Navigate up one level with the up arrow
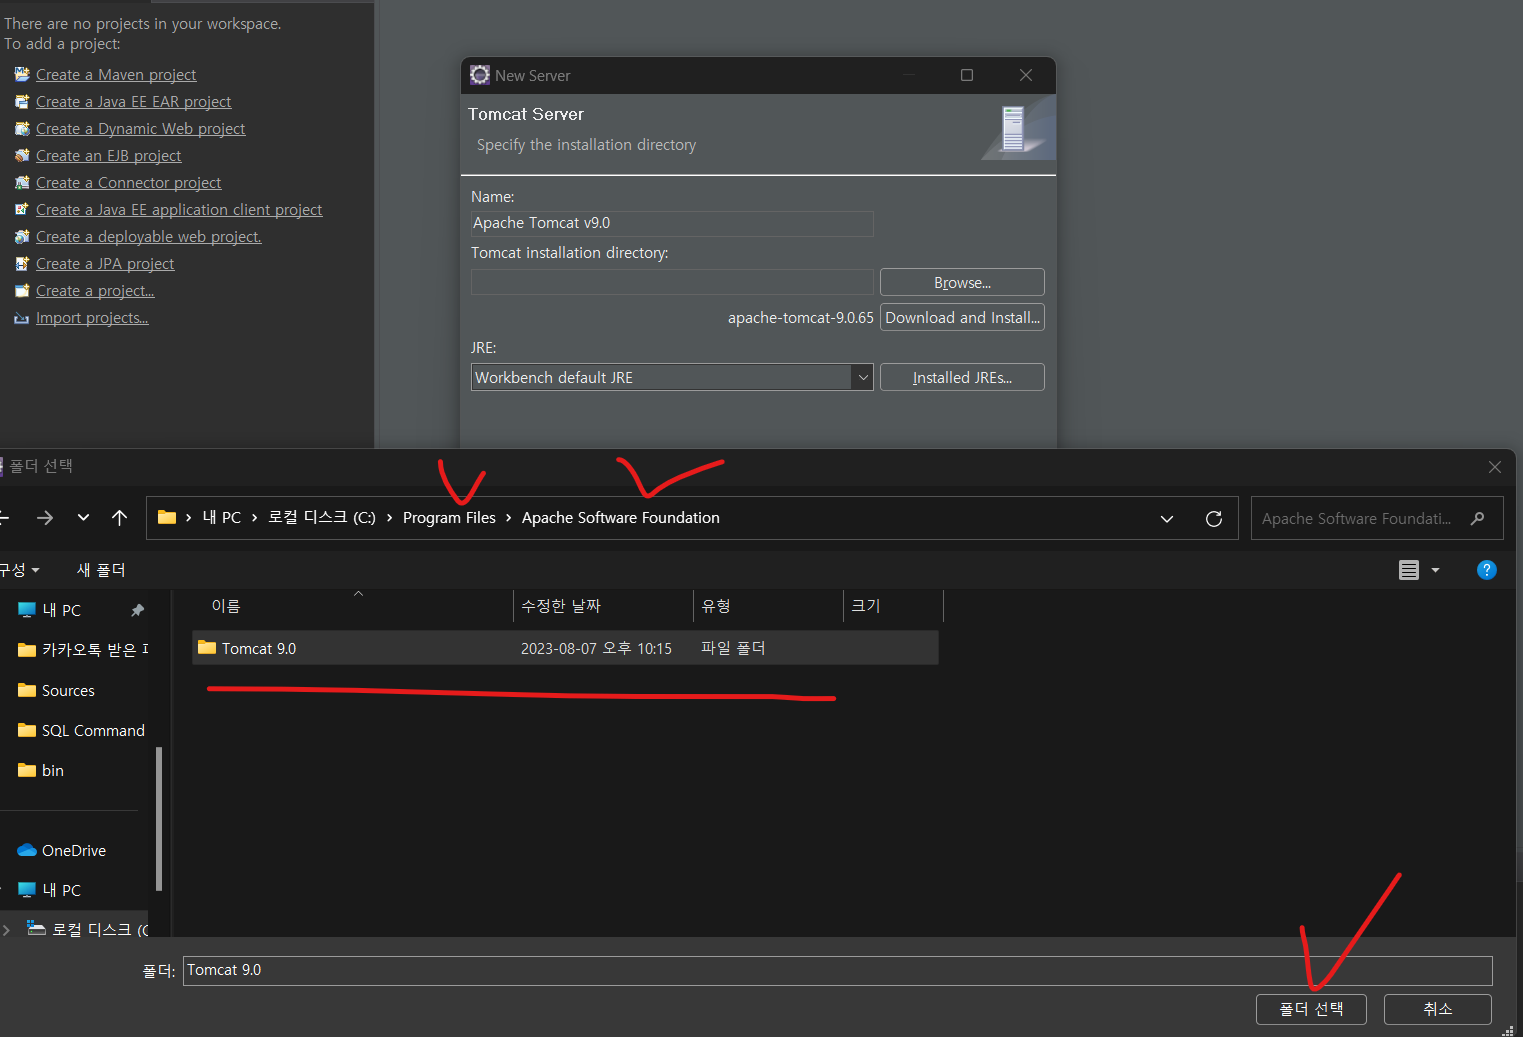 [x=119, y=517]
